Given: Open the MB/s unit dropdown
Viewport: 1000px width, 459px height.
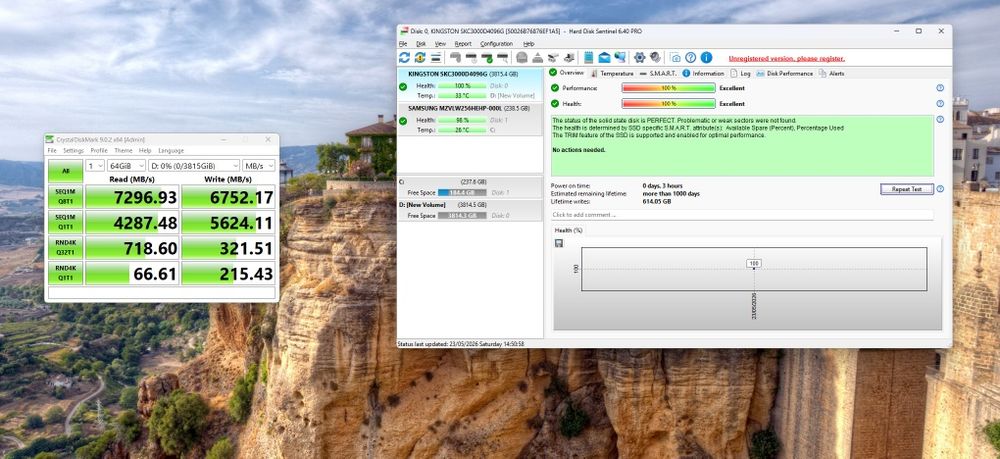Looking at the screenshot, I should click(259, 166).
